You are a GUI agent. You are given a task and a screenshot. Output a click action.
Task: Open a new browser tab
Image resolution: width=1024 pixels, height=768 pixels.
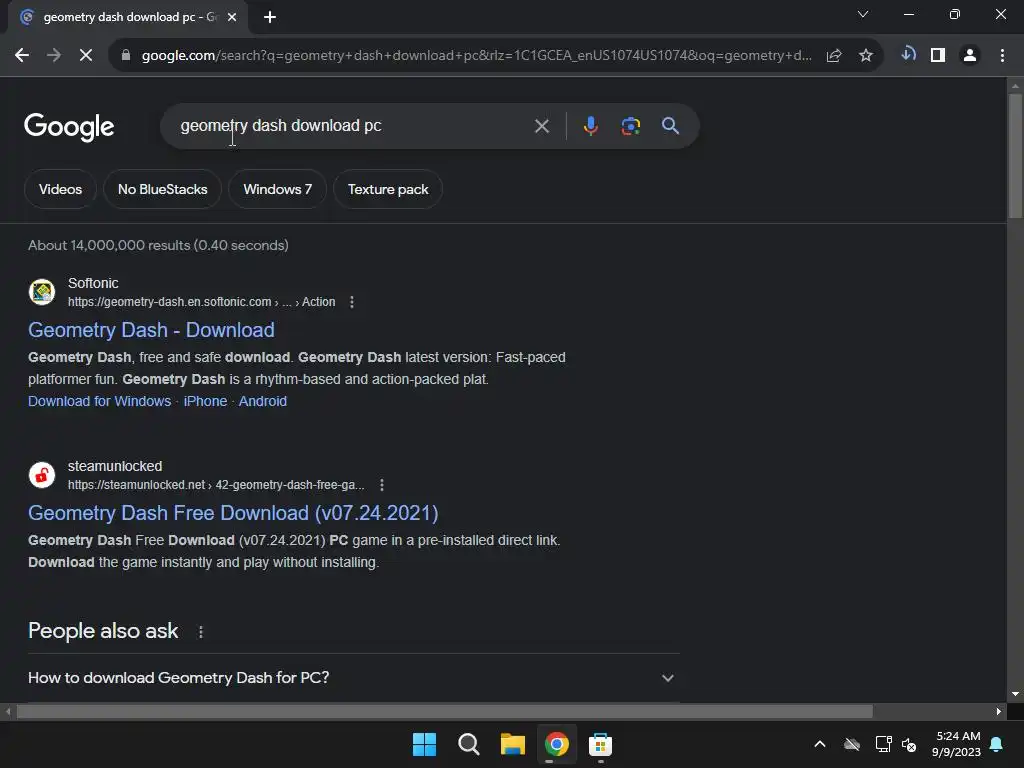click(270, 17)
